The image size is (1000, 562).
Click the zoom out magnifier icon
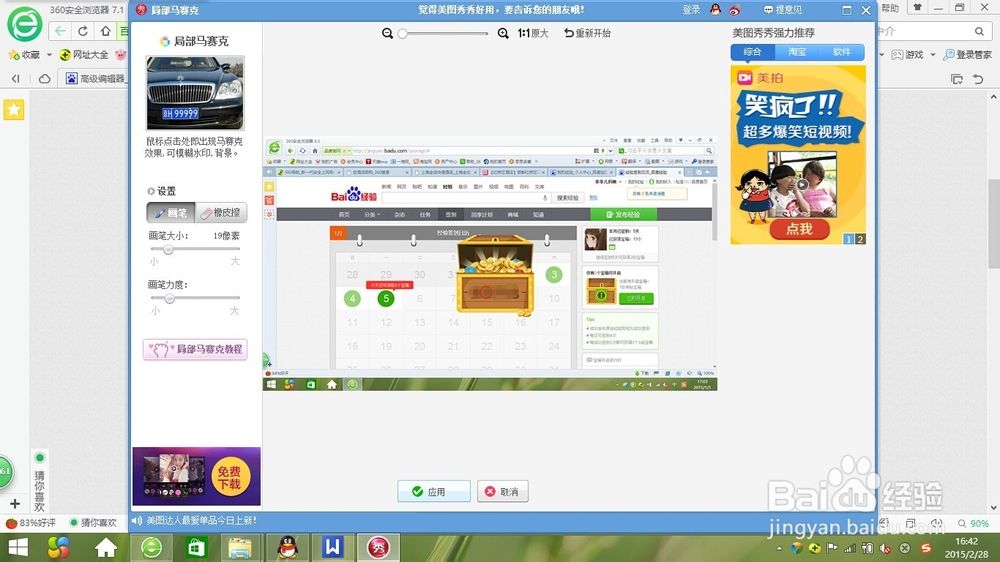[387, 33]
